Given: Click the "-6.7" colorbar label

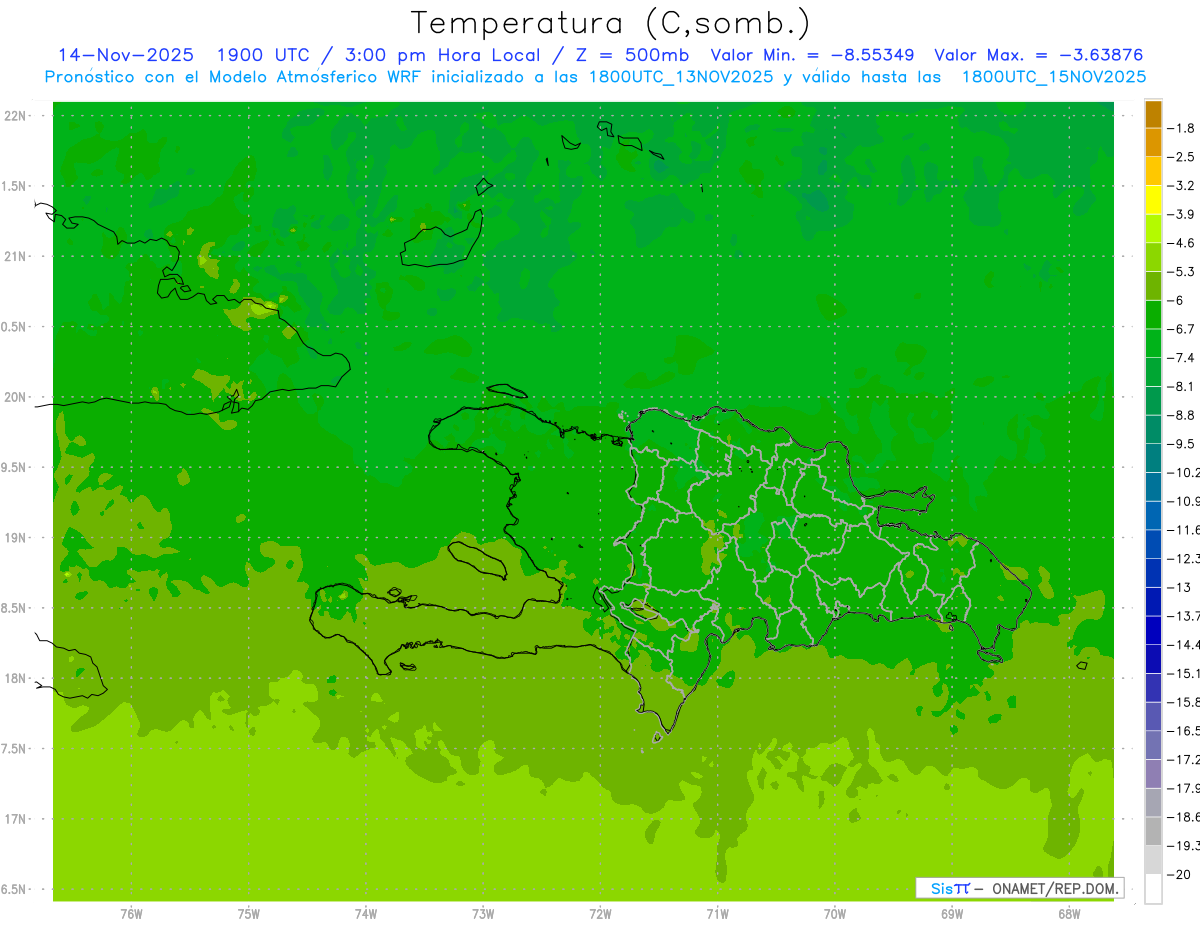Looking at the screenshot, I should [1182, 329].
